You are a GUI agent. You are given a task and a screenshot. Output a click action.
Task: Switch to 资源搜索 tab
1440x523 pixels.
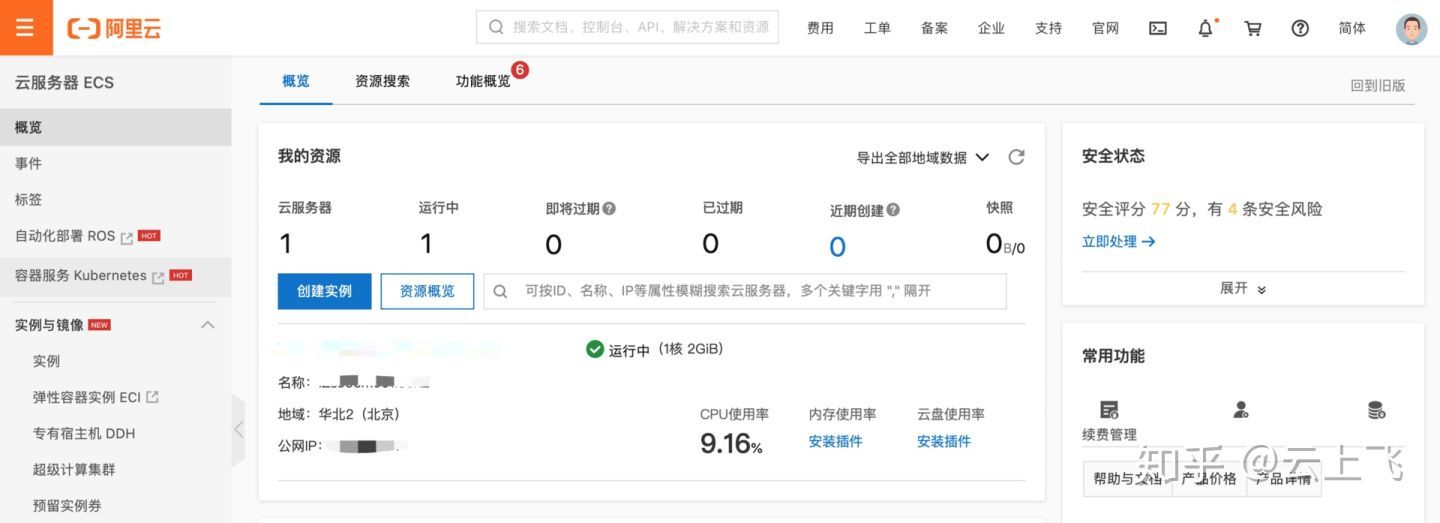coord(382,81)
